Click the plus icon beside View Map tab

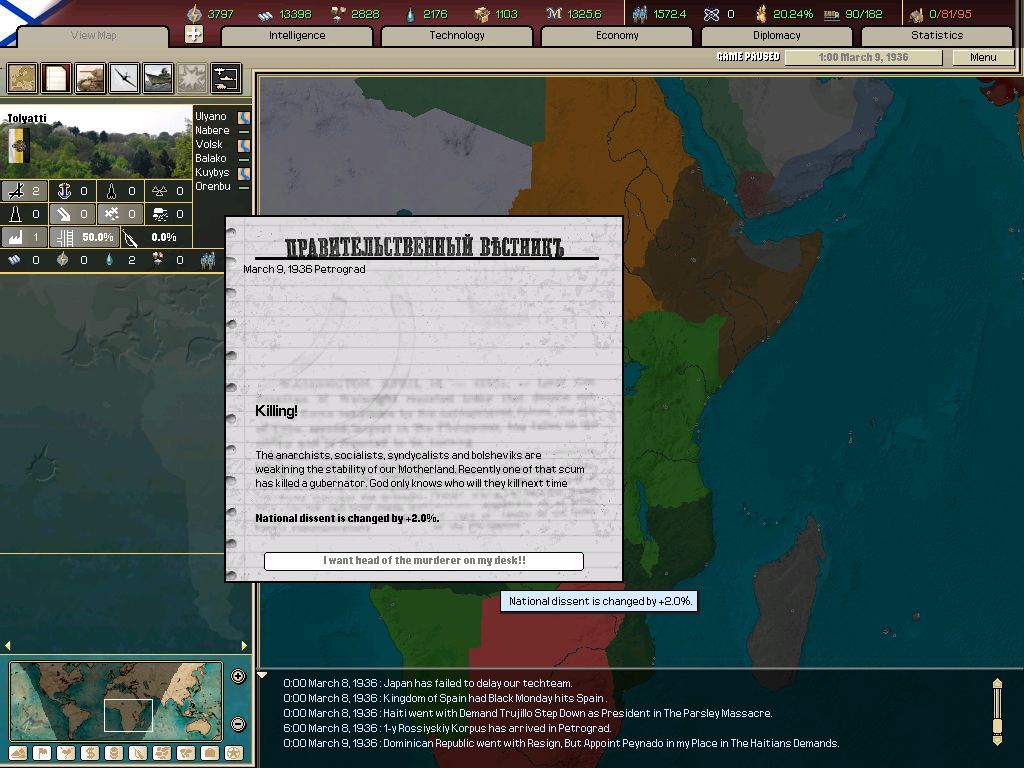194,34
